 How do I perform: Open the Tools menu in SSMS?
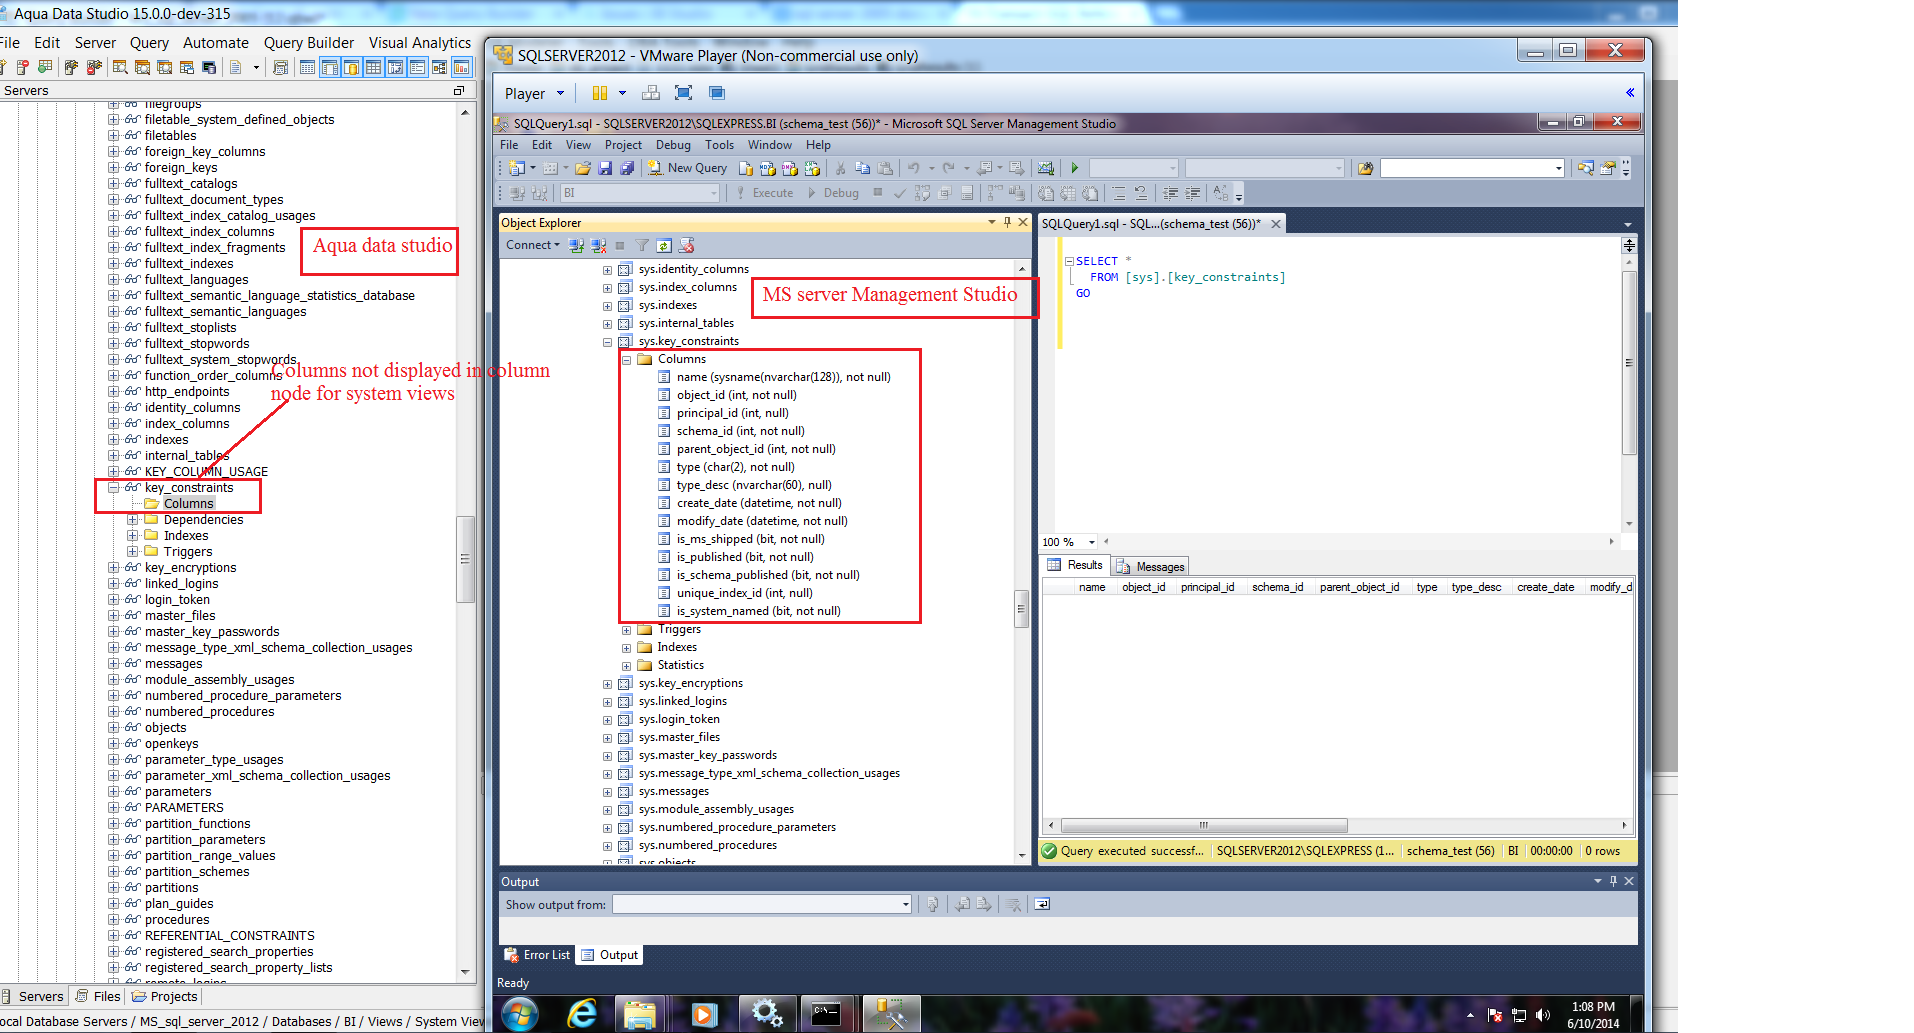coord(719,145)
